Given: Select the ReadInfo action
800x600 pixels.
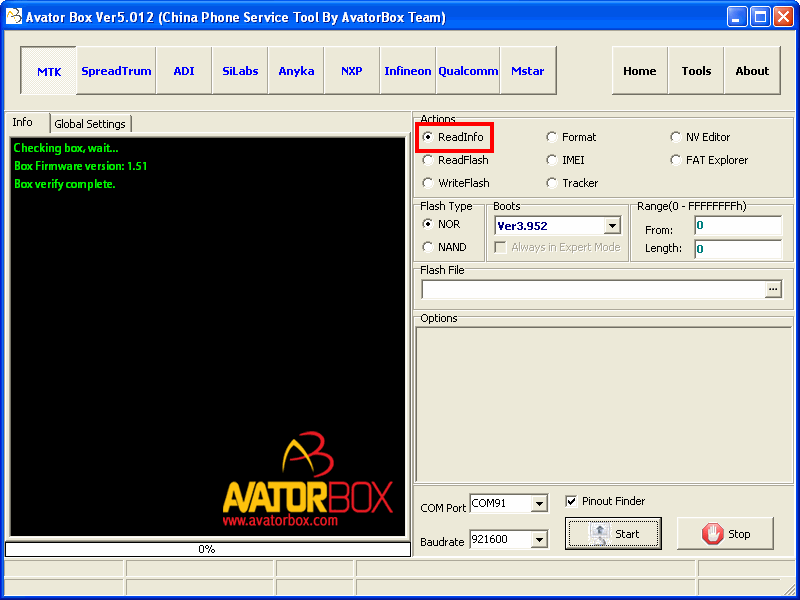Looking at the screenshot, I should (x=454, y=137).
